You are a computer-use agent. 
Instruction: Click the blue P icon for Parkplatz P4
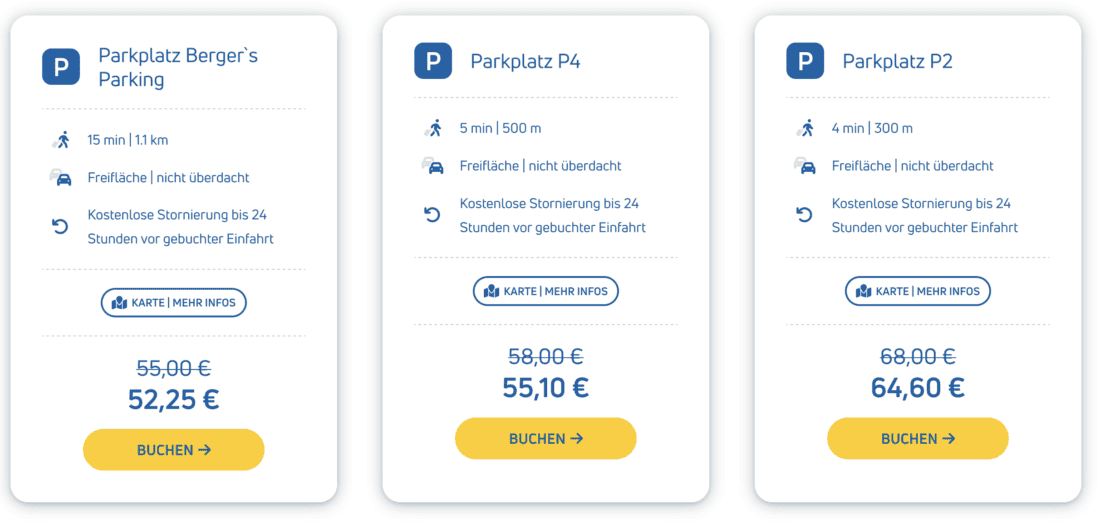(x=433, y=60)
